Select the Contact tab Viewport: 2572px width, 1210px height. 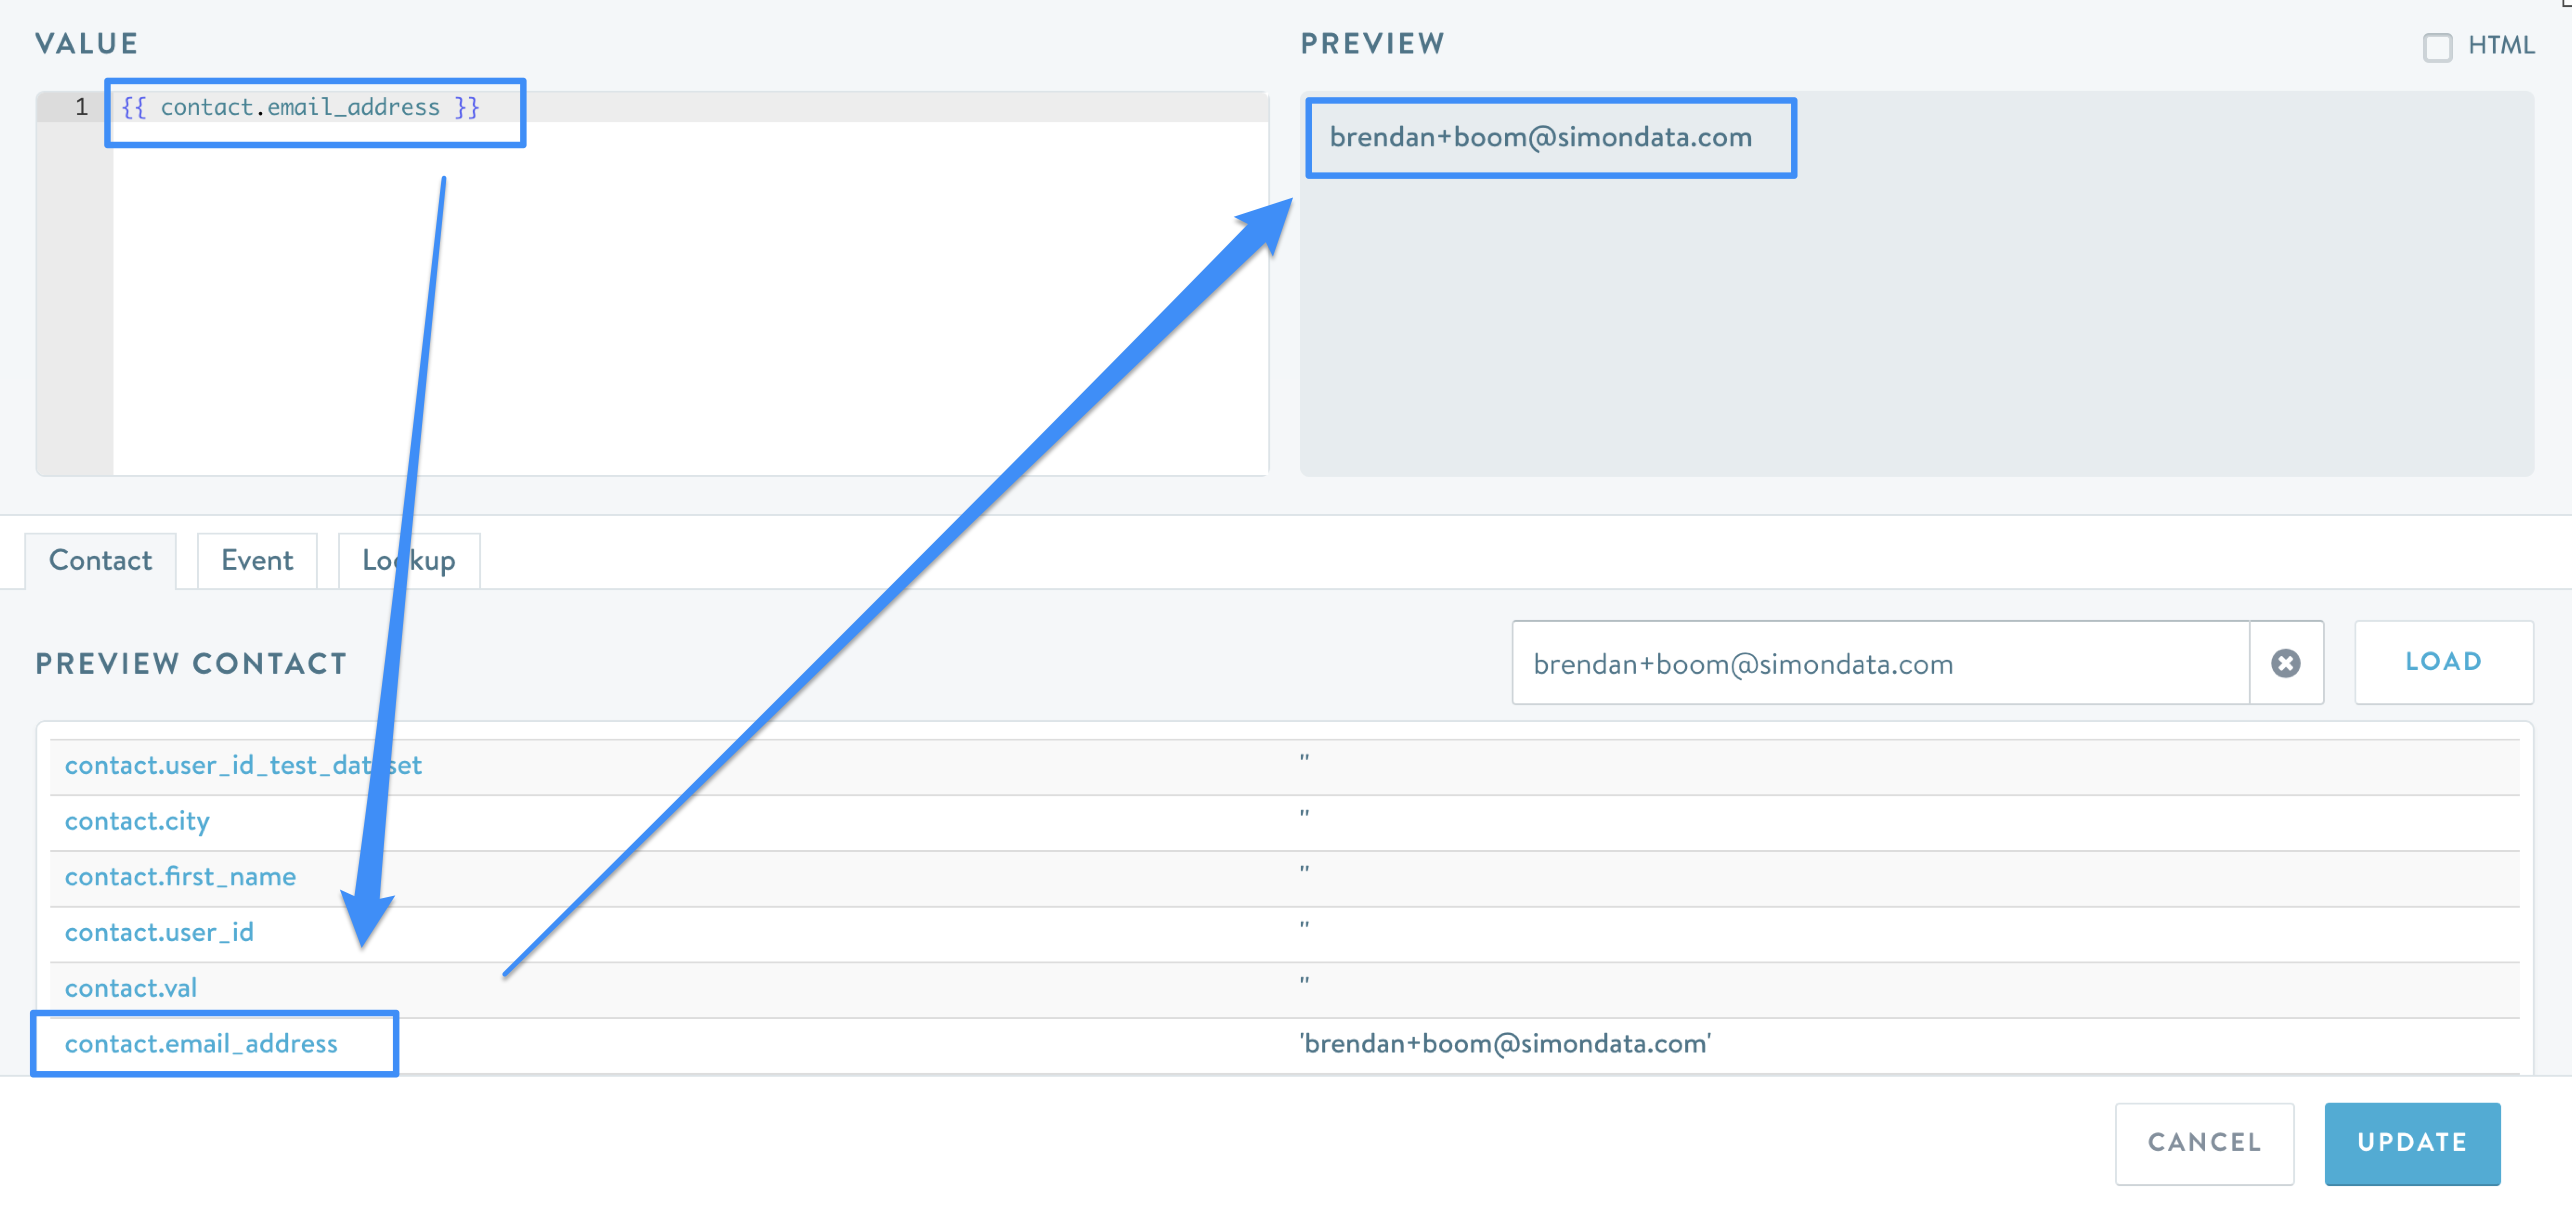click(x=100, y=560)
